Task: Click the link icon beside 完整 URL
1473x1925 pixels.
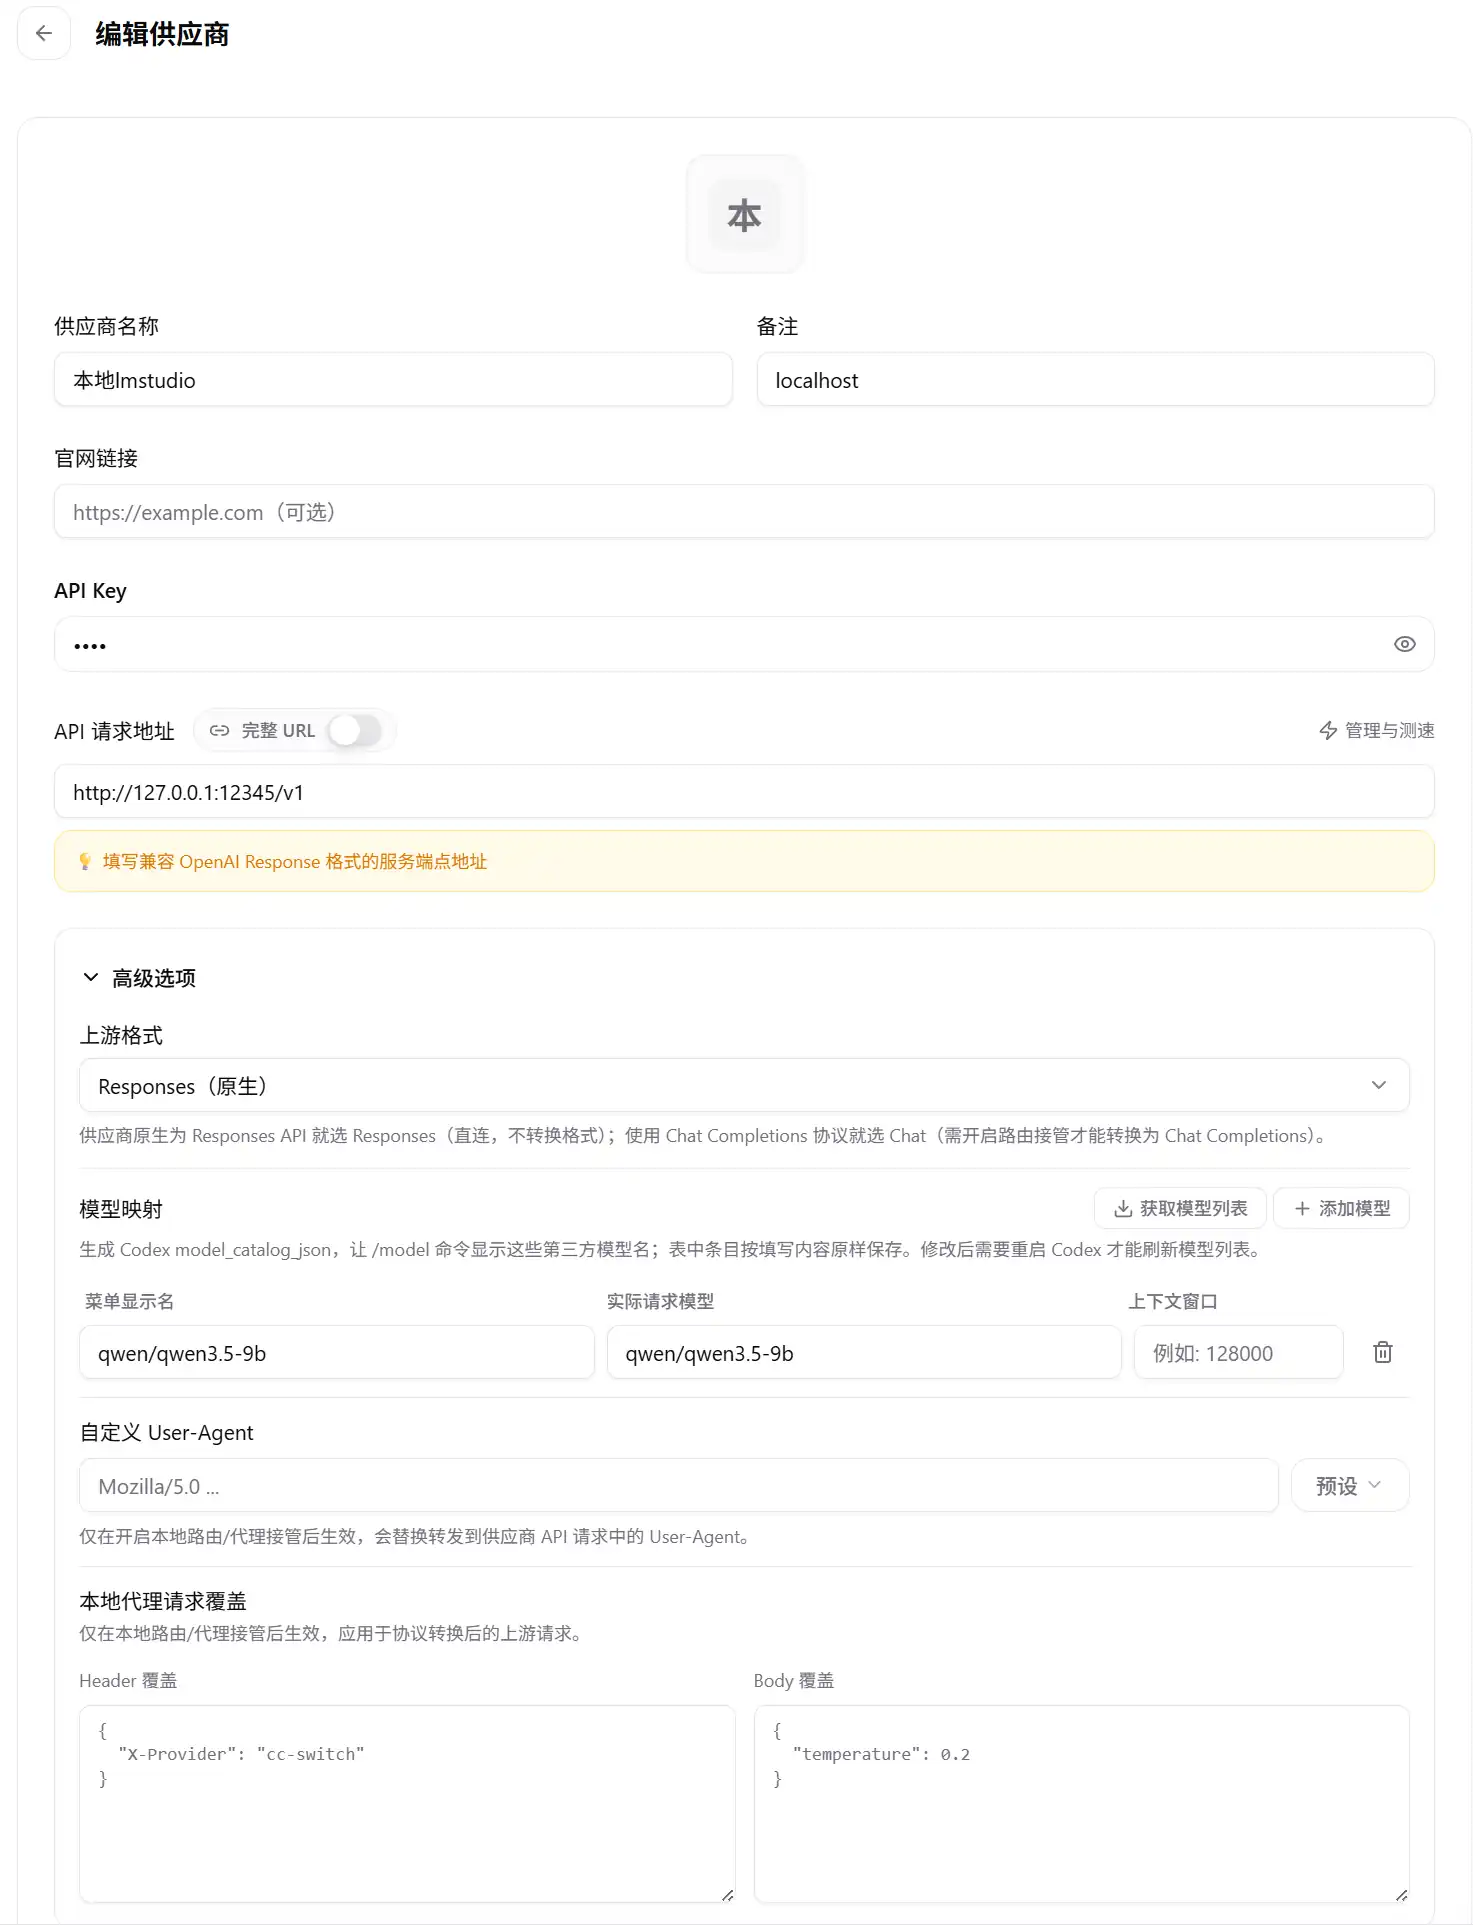Action: click(219, 731)
